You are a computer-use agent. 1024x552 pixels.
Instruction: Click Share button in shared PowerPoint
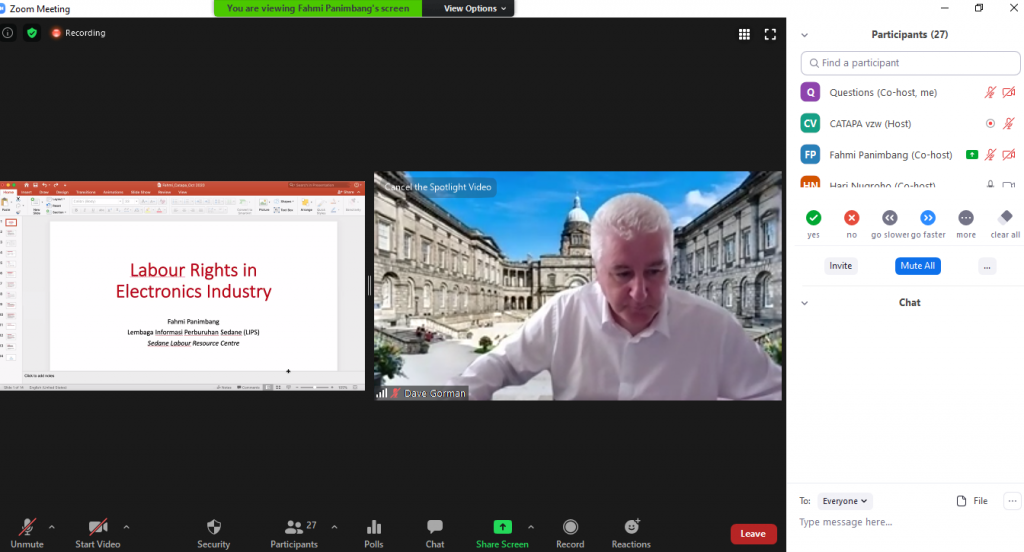click(346, 192)
